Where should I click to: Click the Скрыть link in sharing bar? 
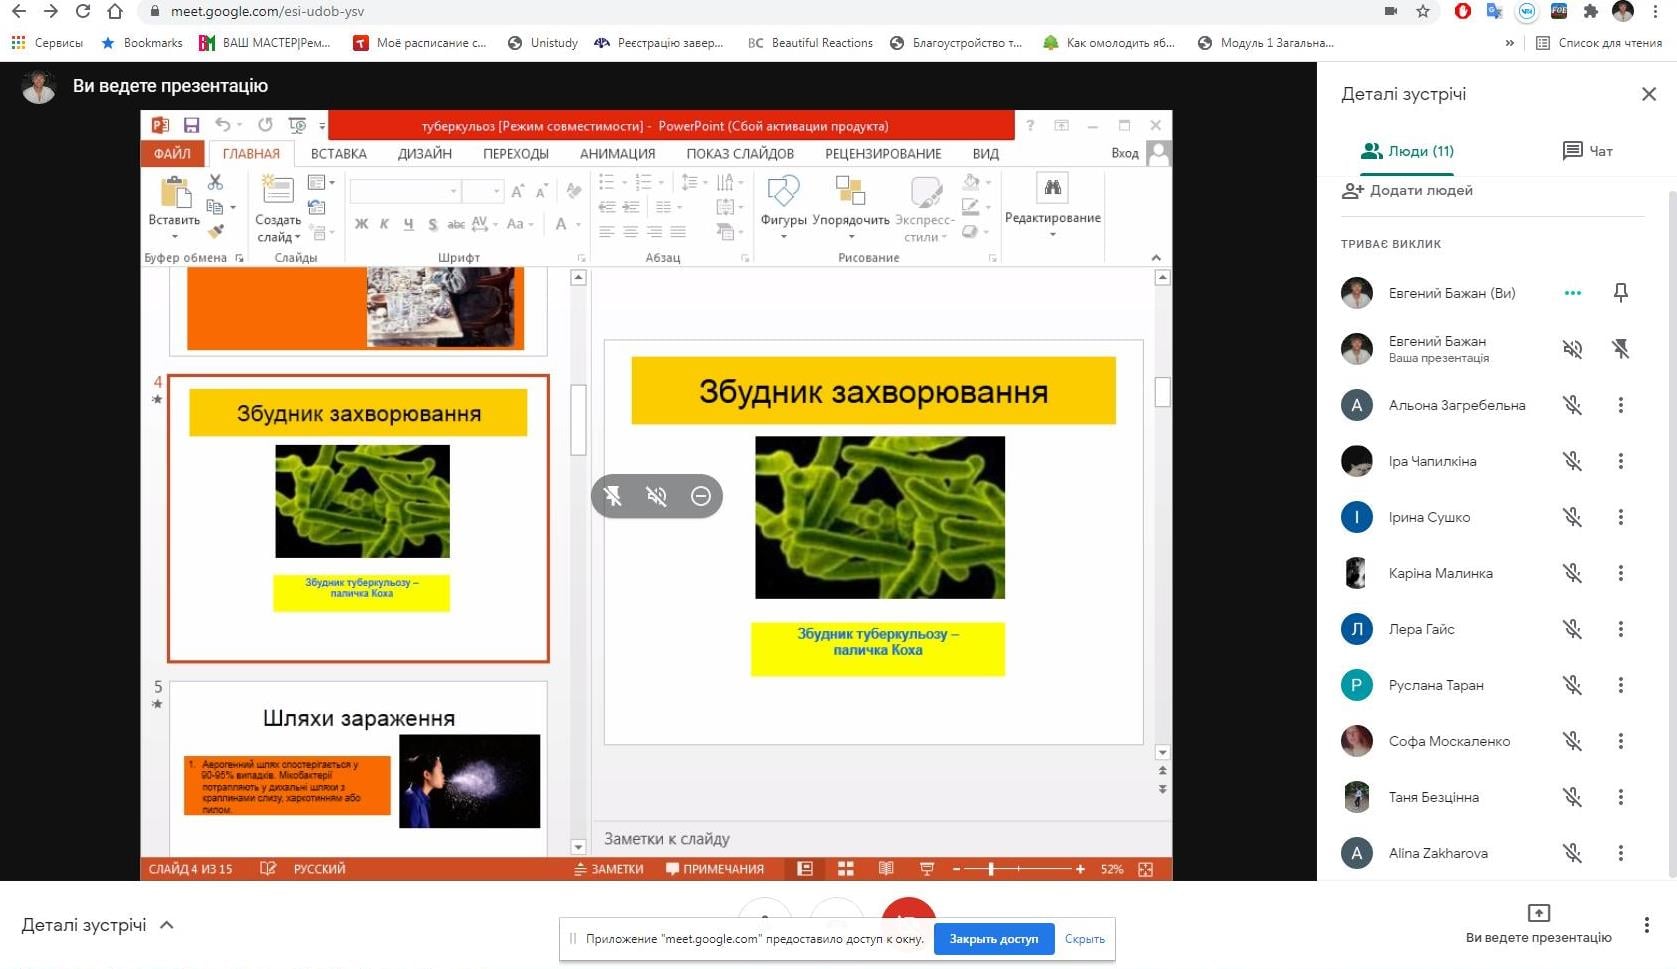(x=1084, y=939)
